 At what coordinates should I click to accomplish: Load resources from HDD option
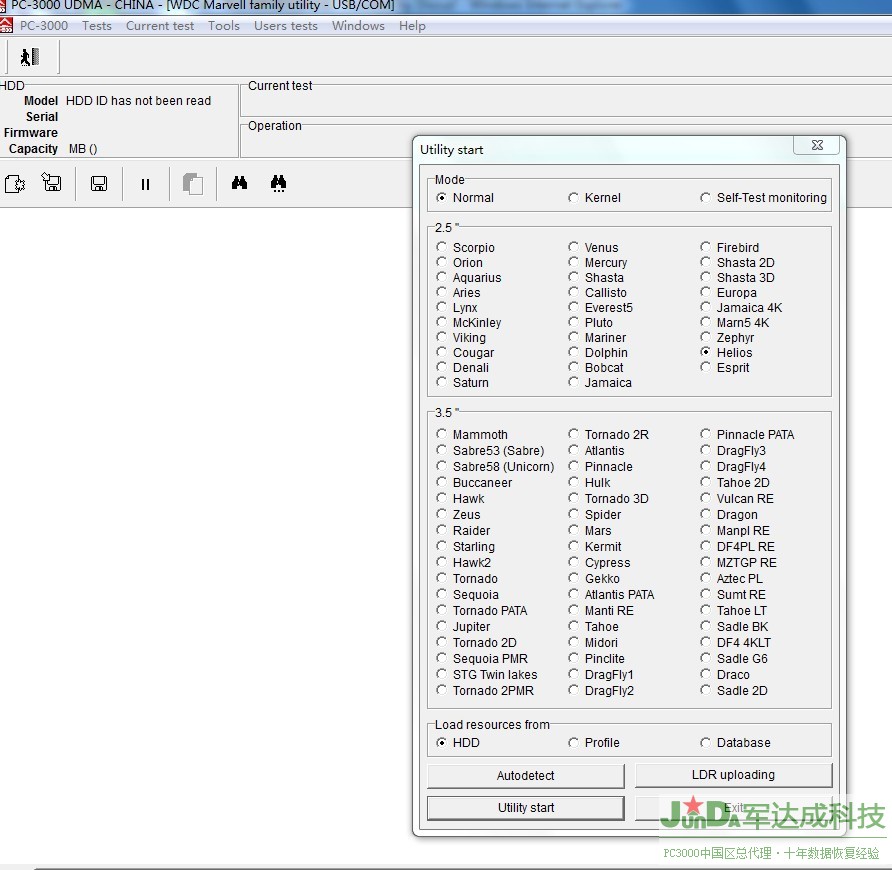click(x=441, y=743)
